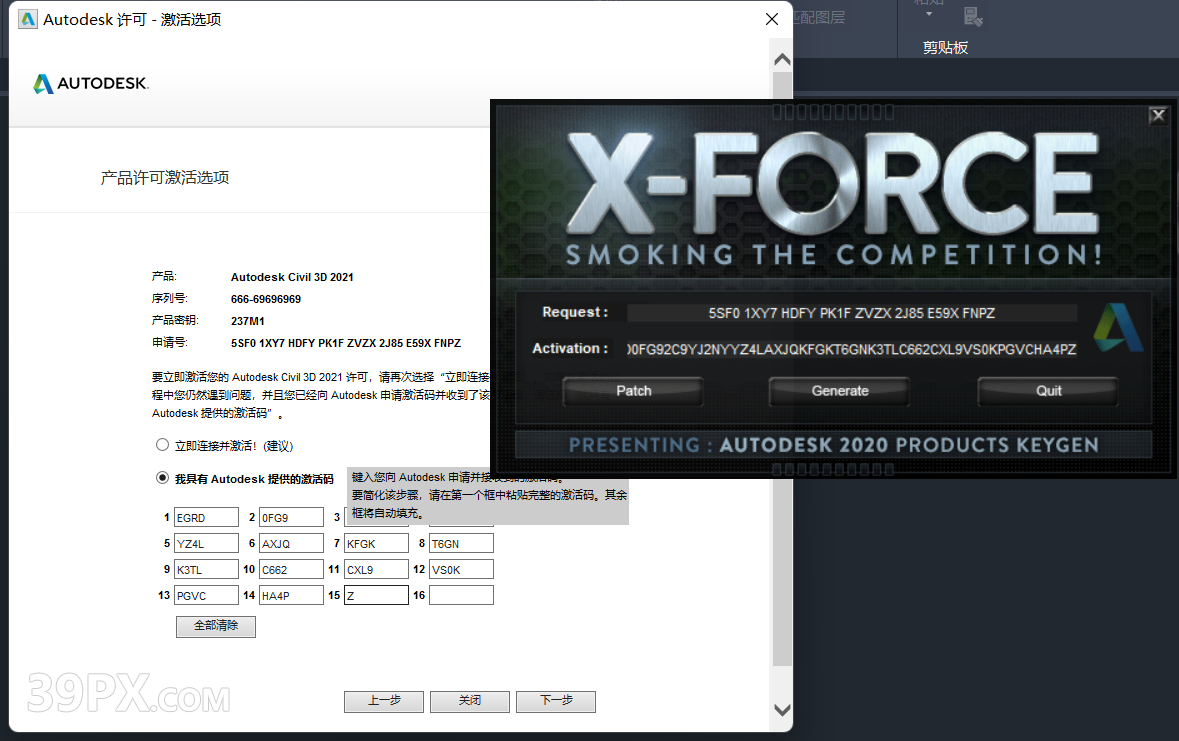The width and height of the screenshot is (1179, 741).
Task: Click the Autodesk logo icon in the title bar
Action: [x=28, y=20]
